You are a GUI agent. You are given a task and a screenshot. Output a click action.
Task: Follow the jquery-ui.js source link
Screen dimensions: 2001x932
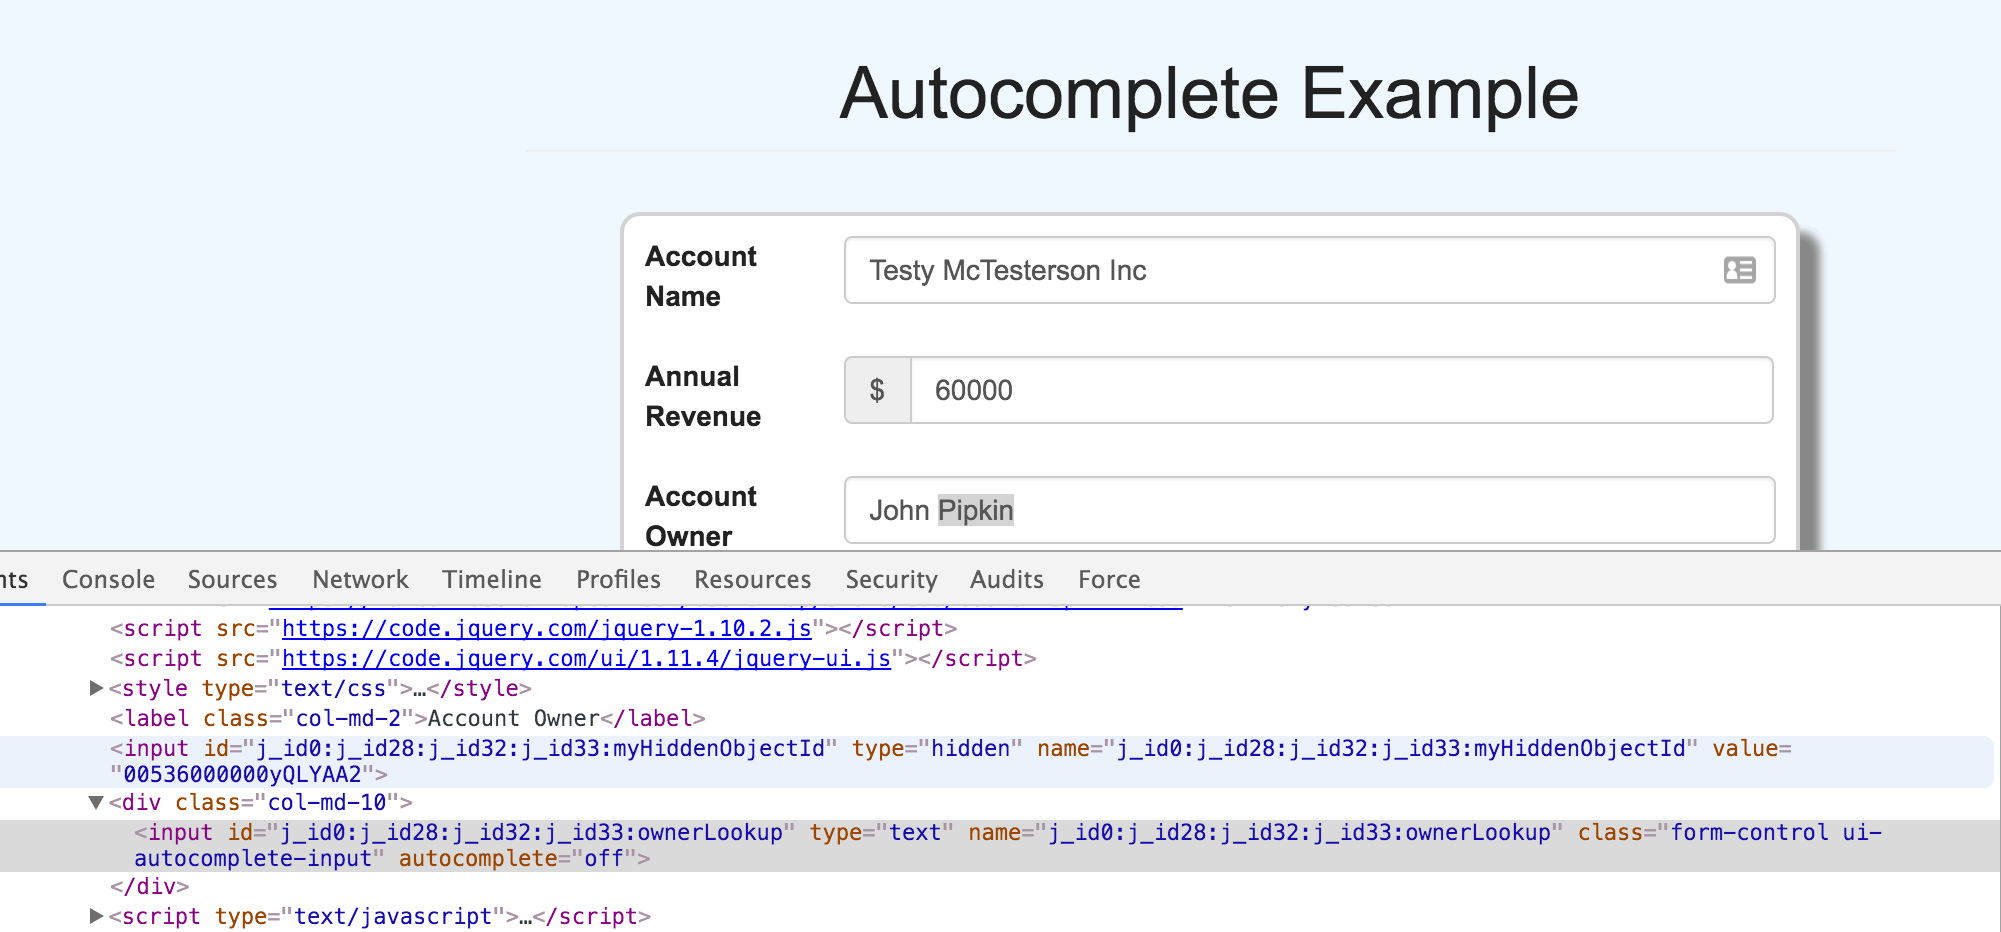(x=586, y=659)
